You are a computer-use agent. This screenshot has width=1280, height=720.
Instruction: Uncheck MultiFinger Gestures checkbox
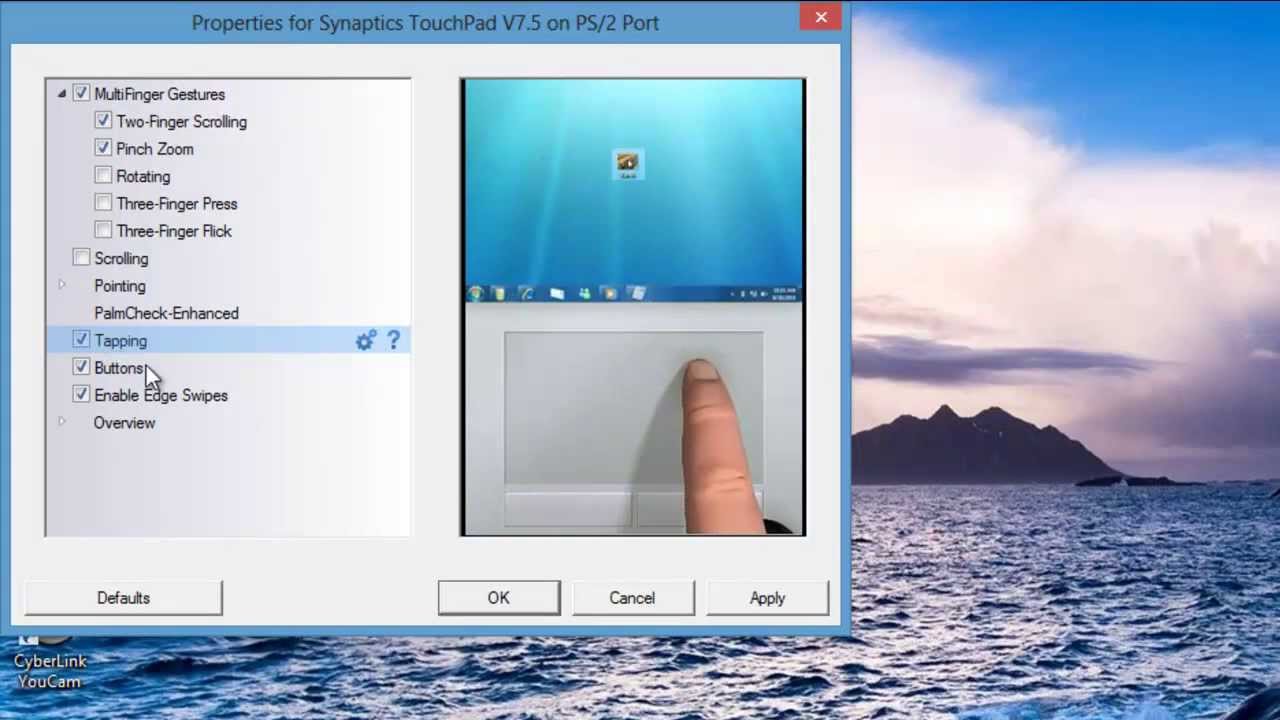81,94
